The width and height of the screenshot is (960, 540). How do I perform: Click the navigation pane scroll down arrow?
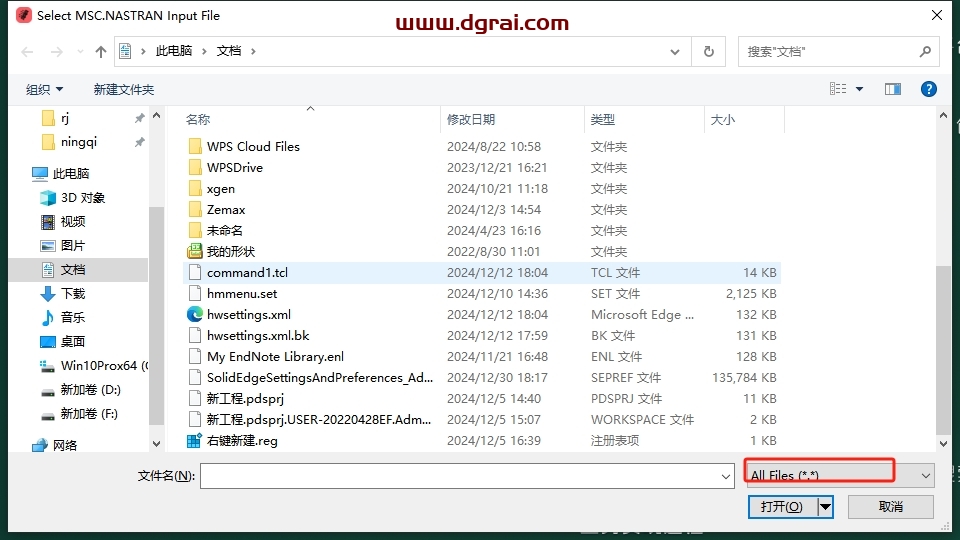tap(156, 444)
